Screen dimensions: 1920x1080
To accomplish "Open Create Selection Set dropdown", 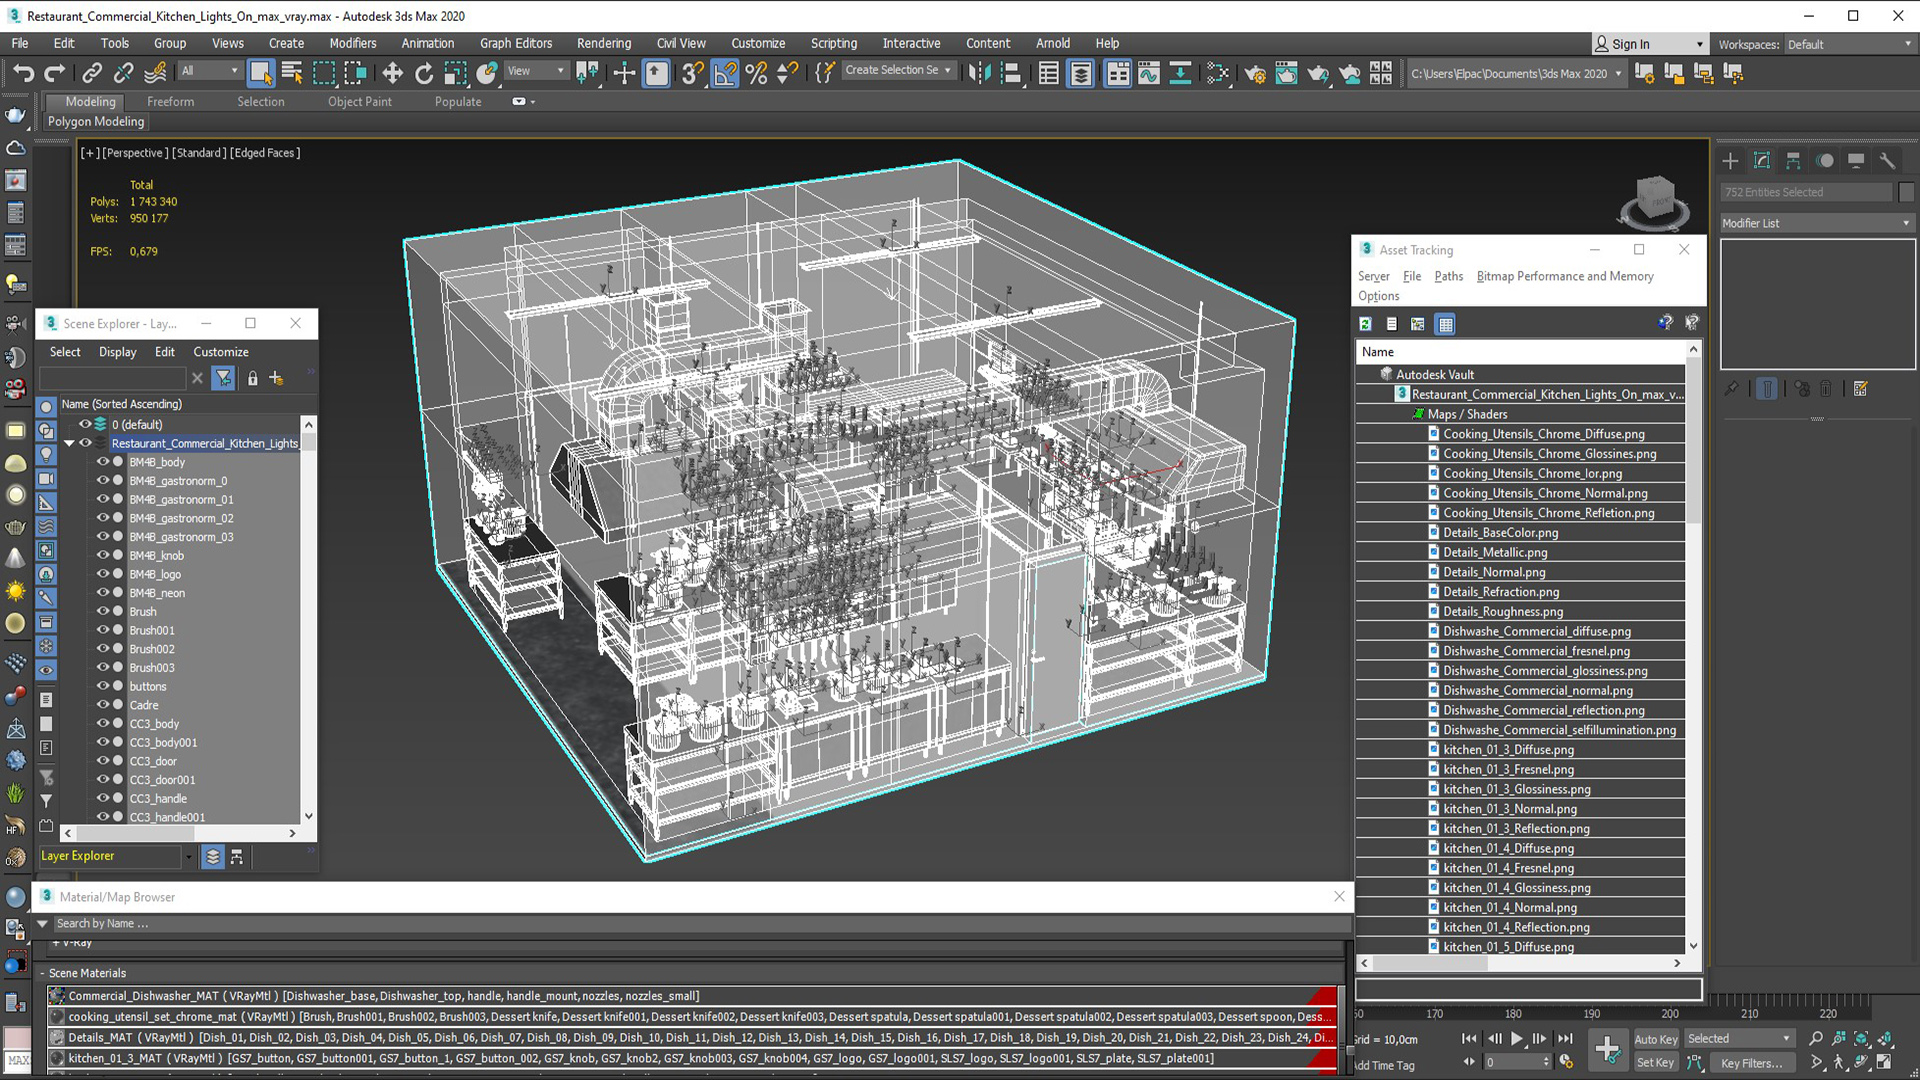I will pyautogui.click(x=898, y=70).
